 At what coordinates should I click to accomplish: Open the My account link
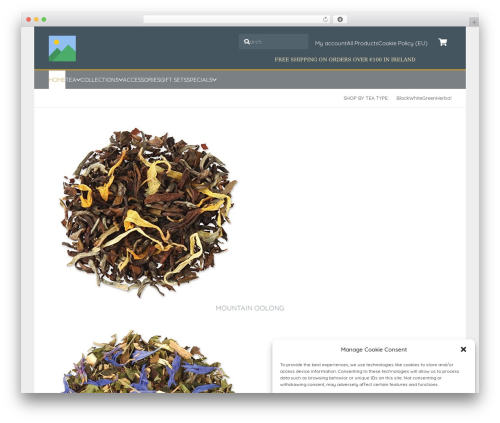click(x=331, y=43)
